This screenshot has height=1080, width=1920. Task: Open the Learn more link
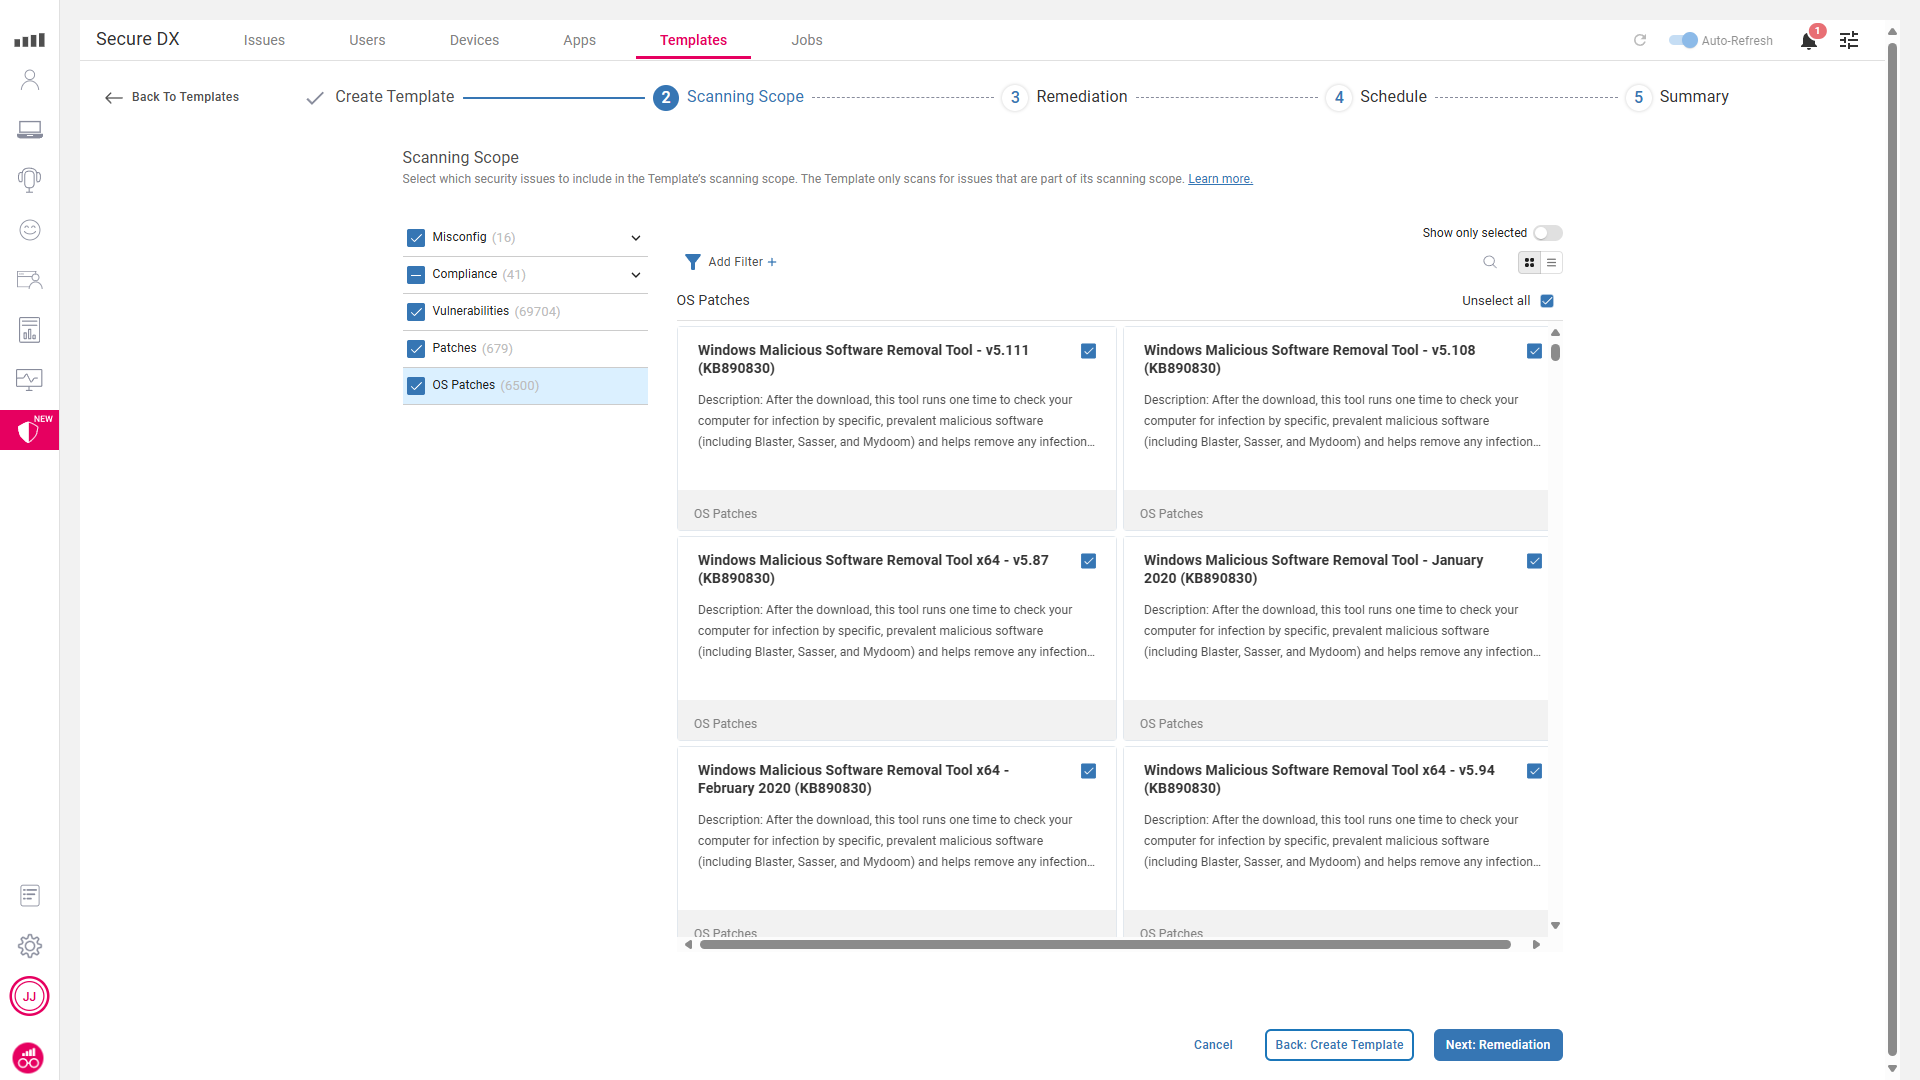(x=1220, y=179)
